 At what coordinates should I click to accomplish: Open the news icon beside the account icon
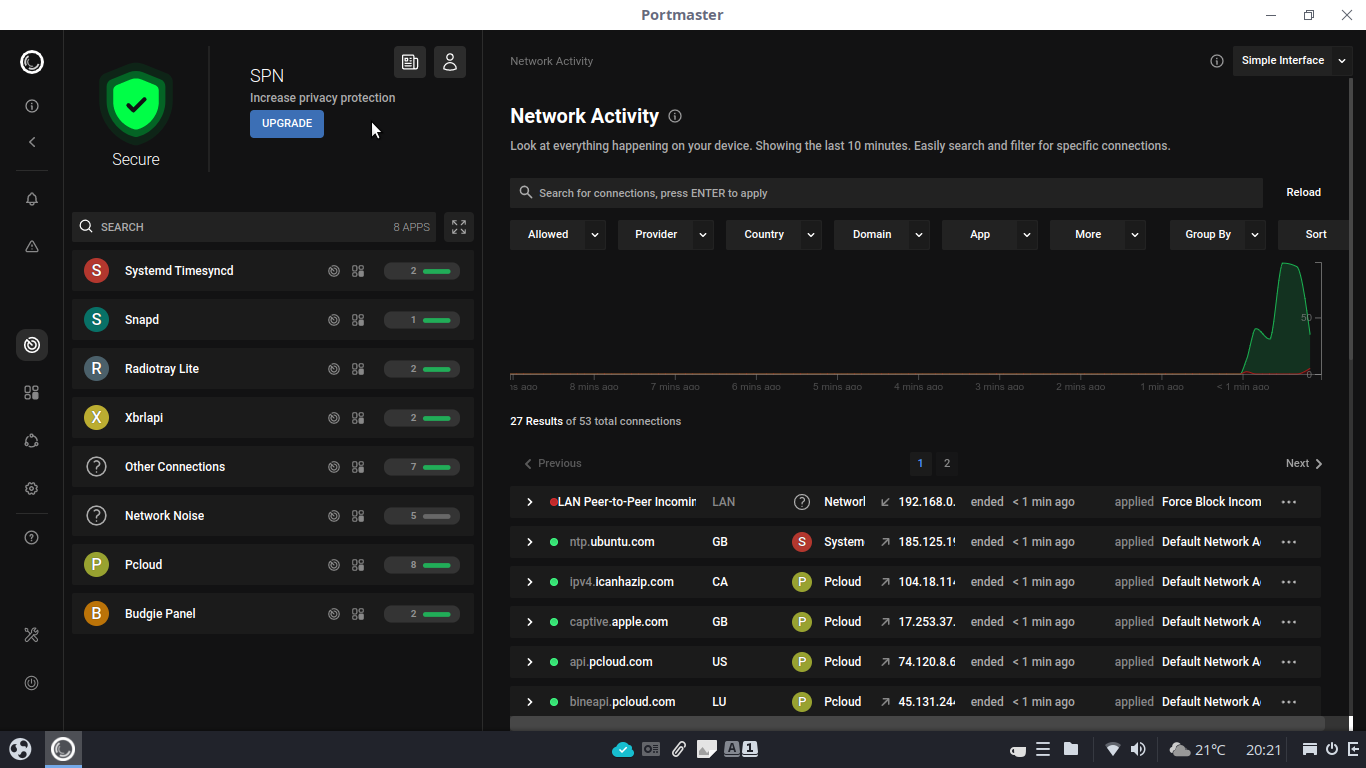click(410, 62)
